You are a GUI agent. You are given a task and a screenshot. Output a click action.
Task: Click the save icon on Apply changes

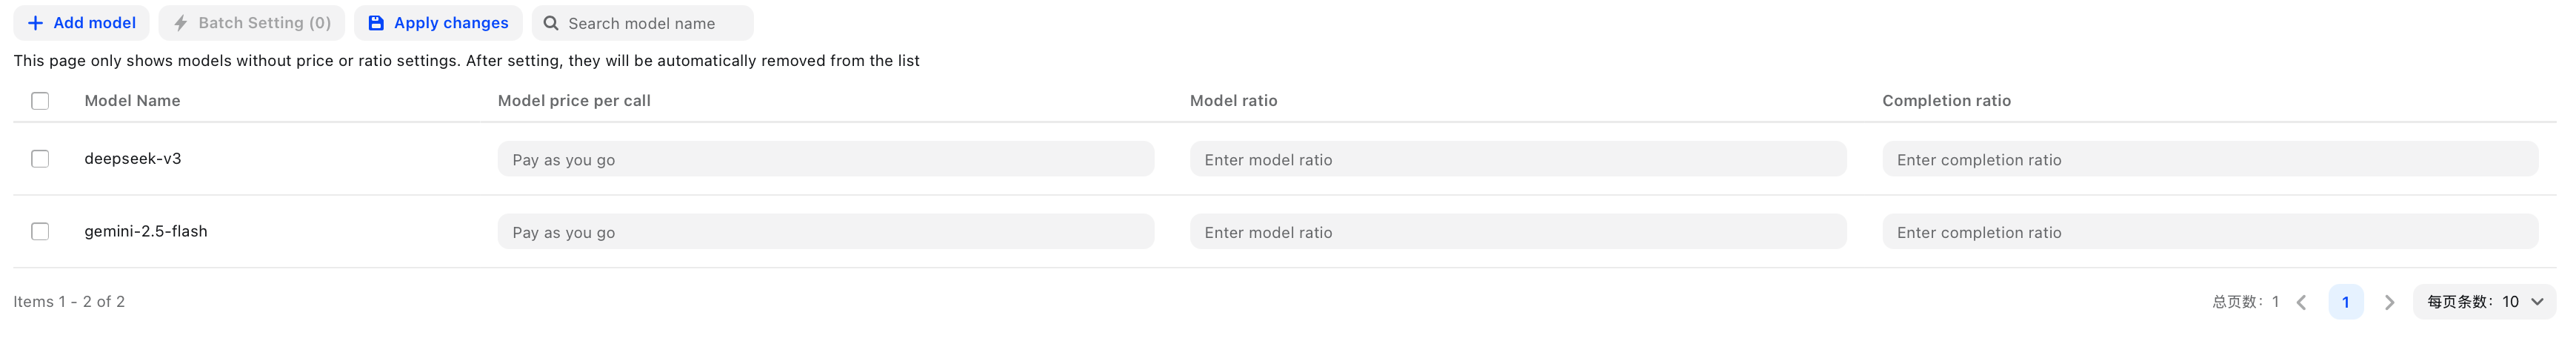pyautogui.click(x=376, y=23)
